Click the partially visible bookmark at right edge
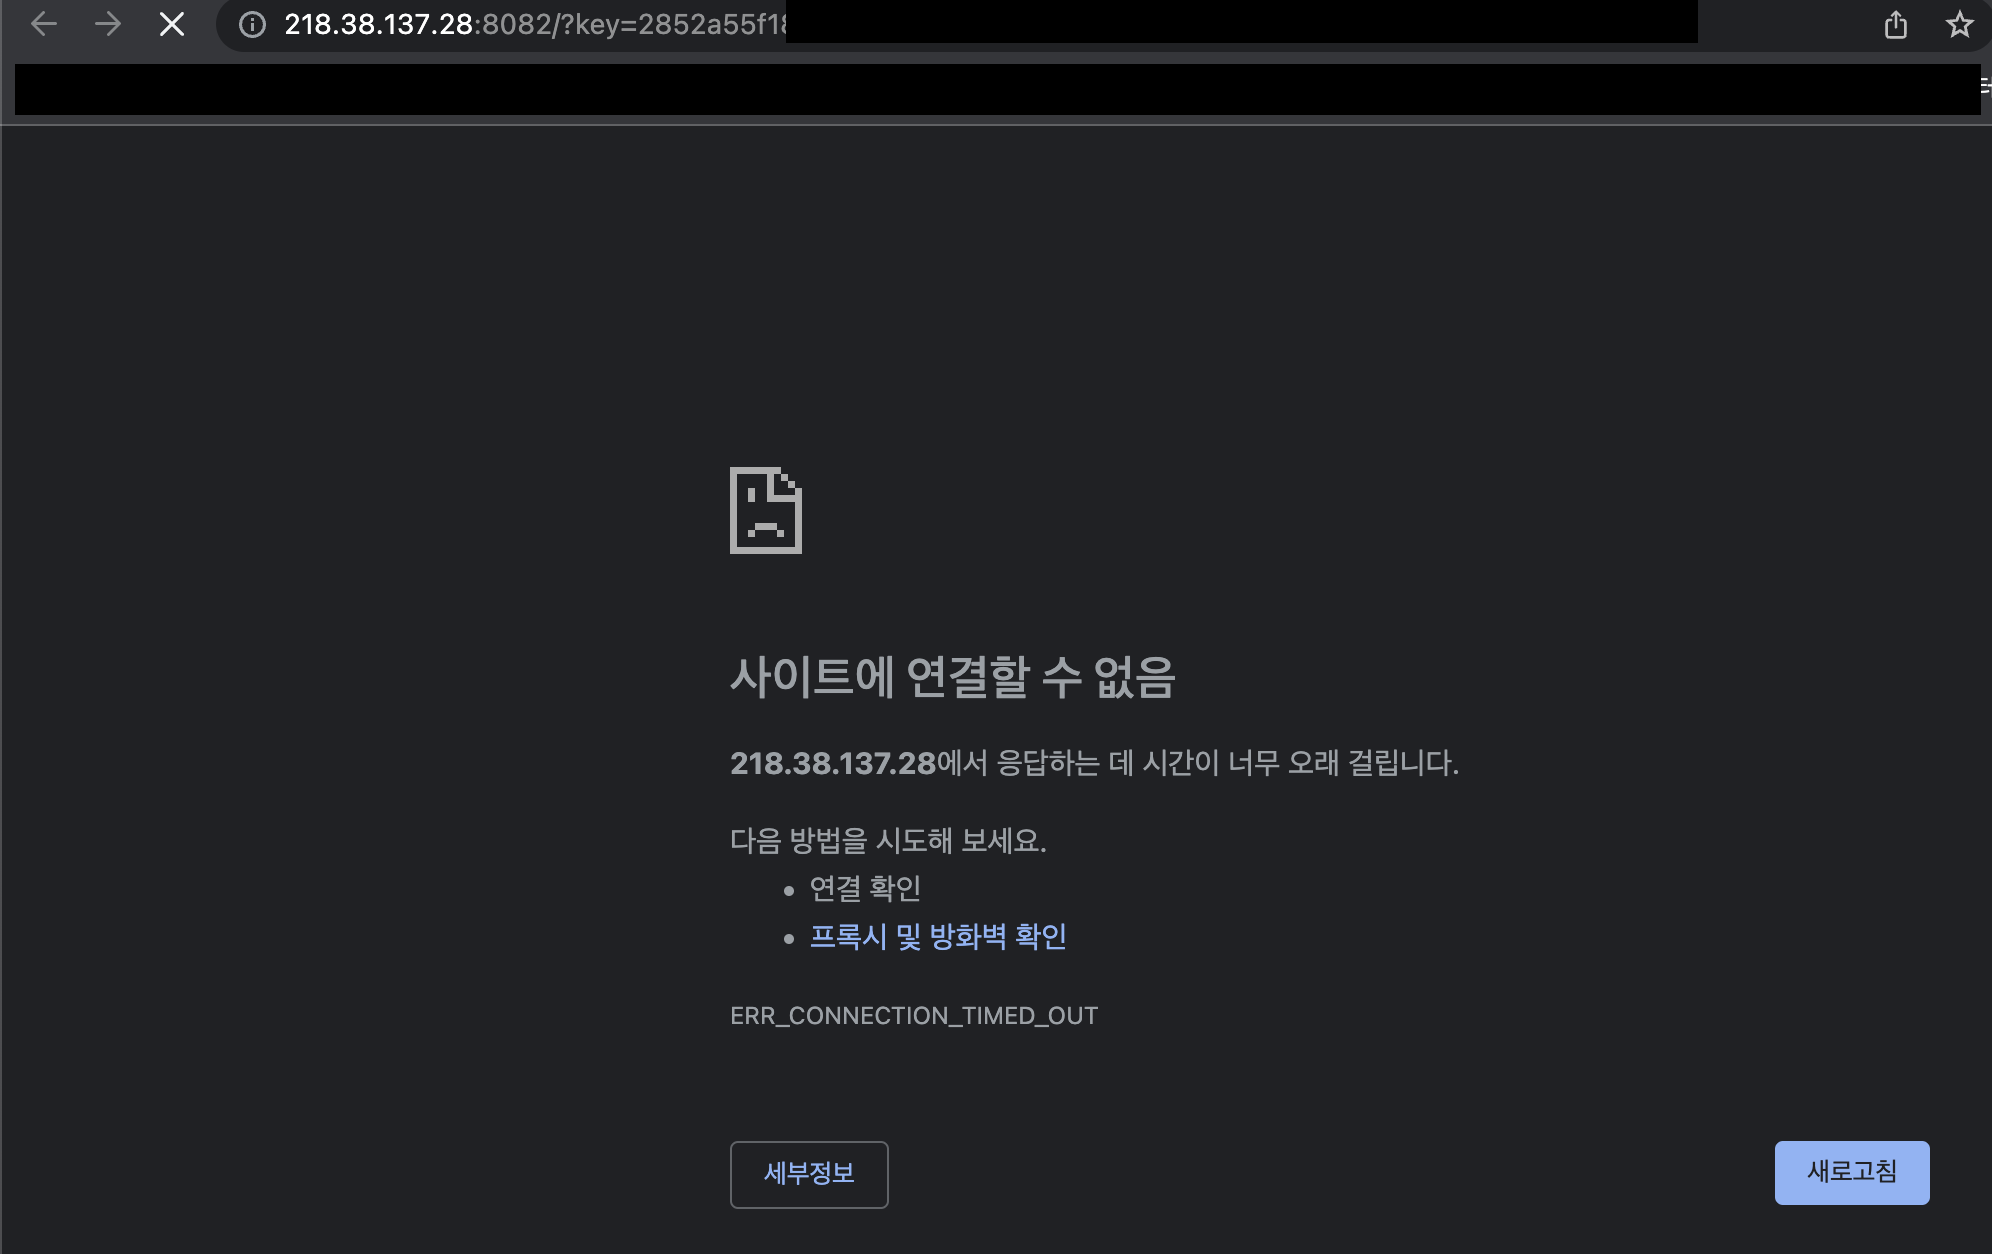 (1986, 88)
